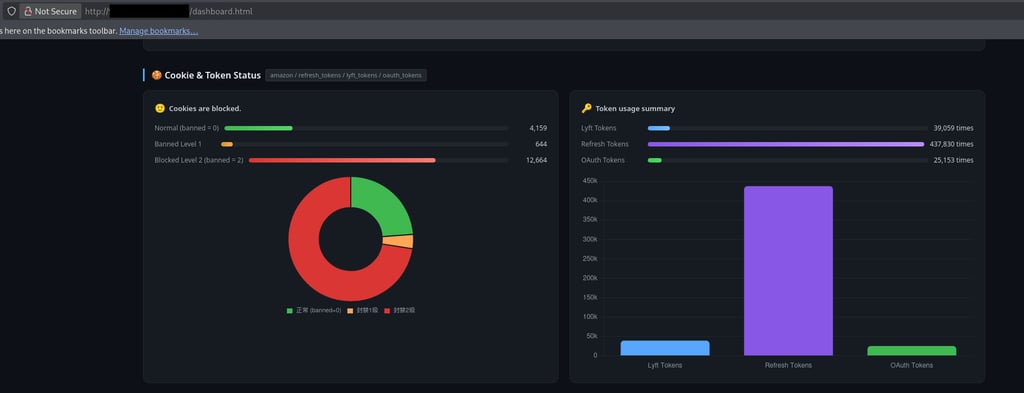1024x393 pixels.
Task: Click the 25,153 times value
Action: pyautogui.click(x=953, y=160)
